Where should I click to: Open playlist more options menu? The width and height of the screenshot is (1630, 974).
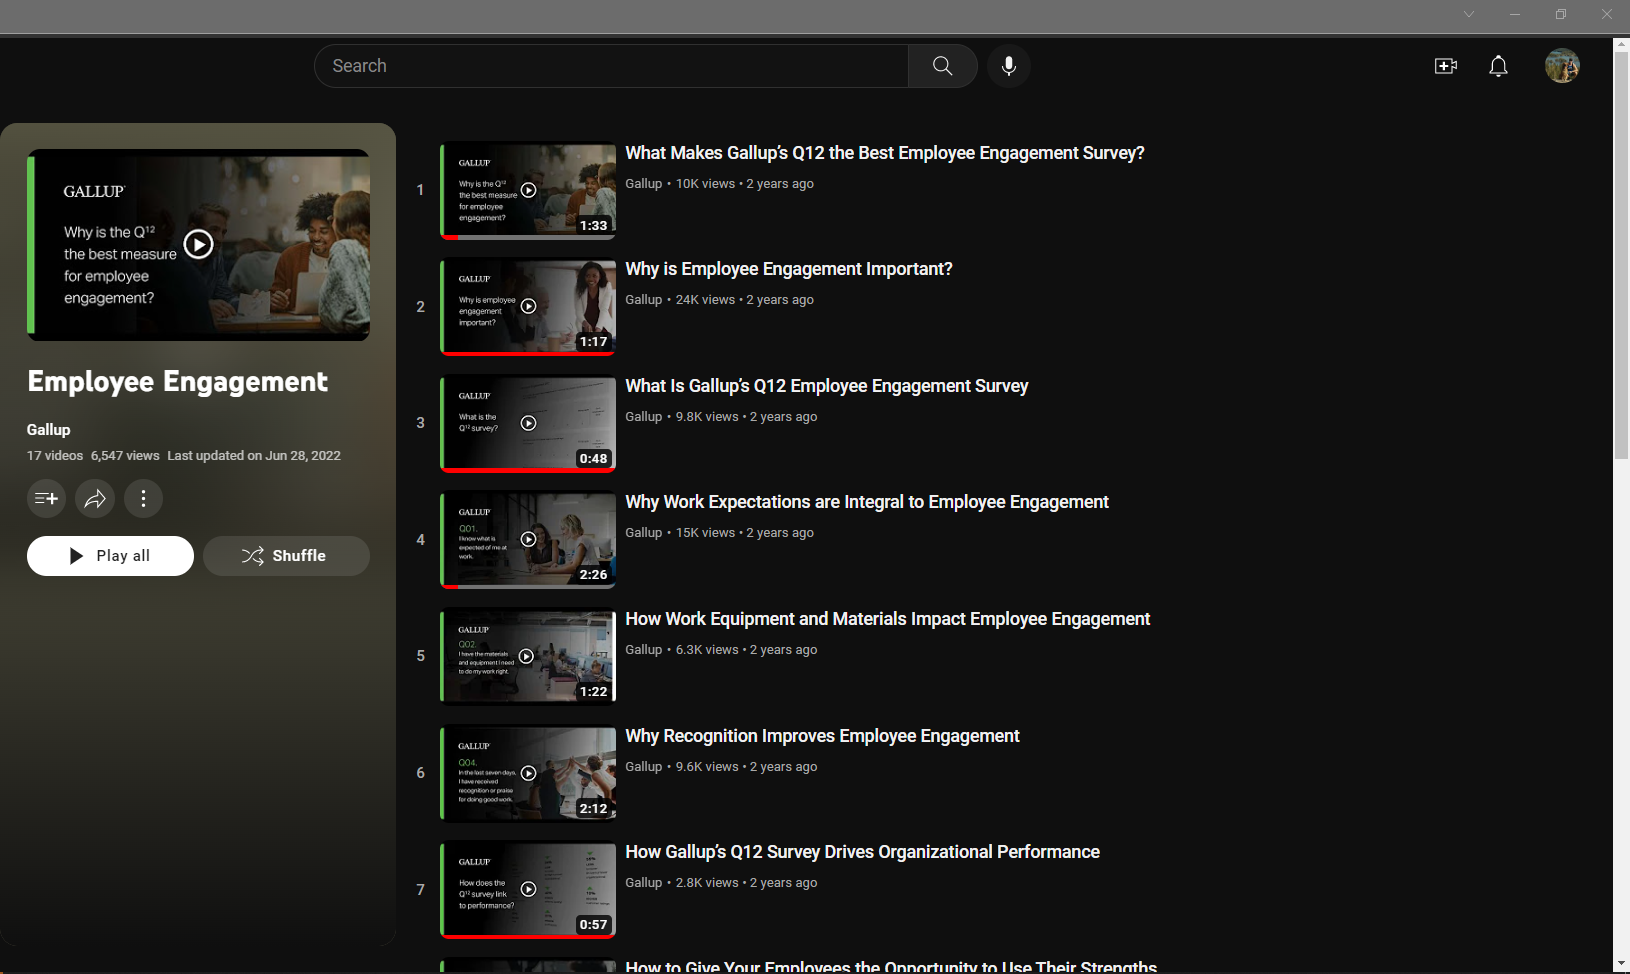click(x=143, y=498)
